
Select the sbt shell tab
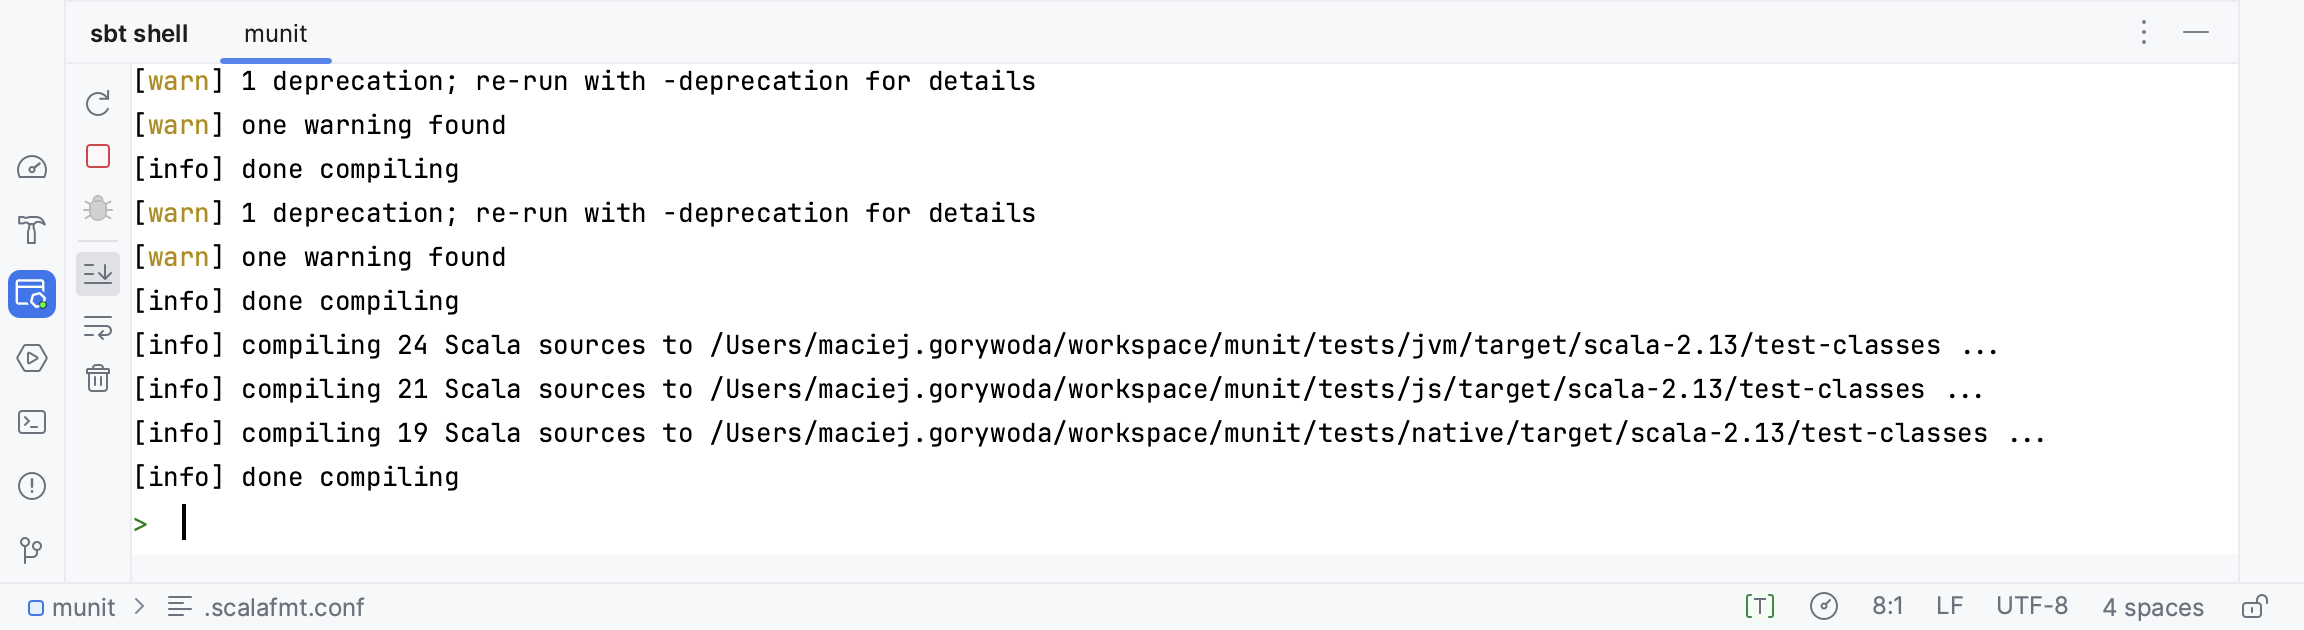139,34
